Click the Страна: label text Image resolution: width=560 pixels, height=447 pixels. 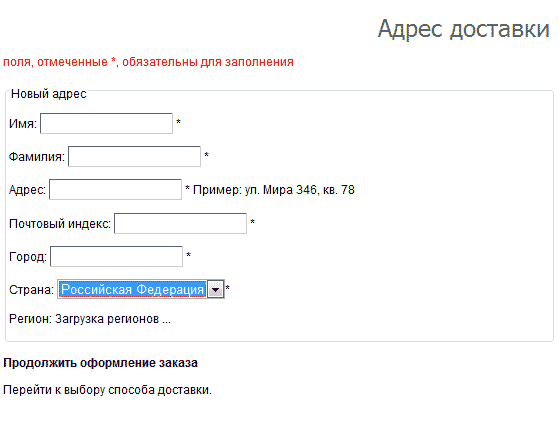[31, 290]
